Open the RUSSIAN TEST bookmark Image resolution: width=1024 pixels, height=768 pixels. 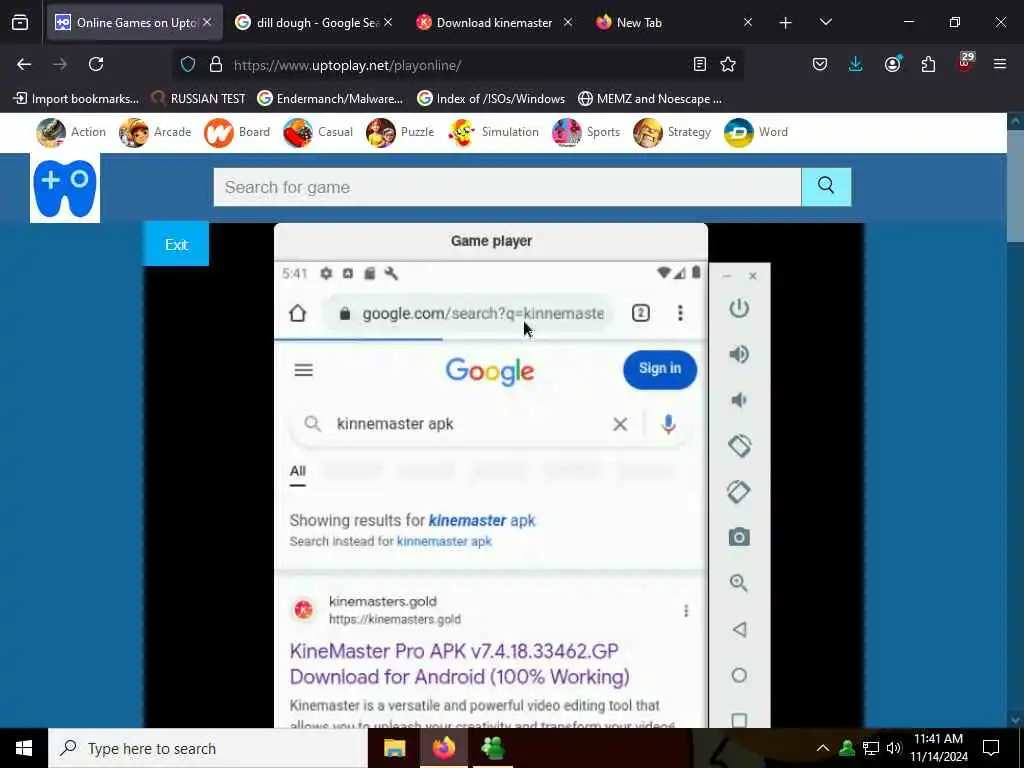(198, 99)
